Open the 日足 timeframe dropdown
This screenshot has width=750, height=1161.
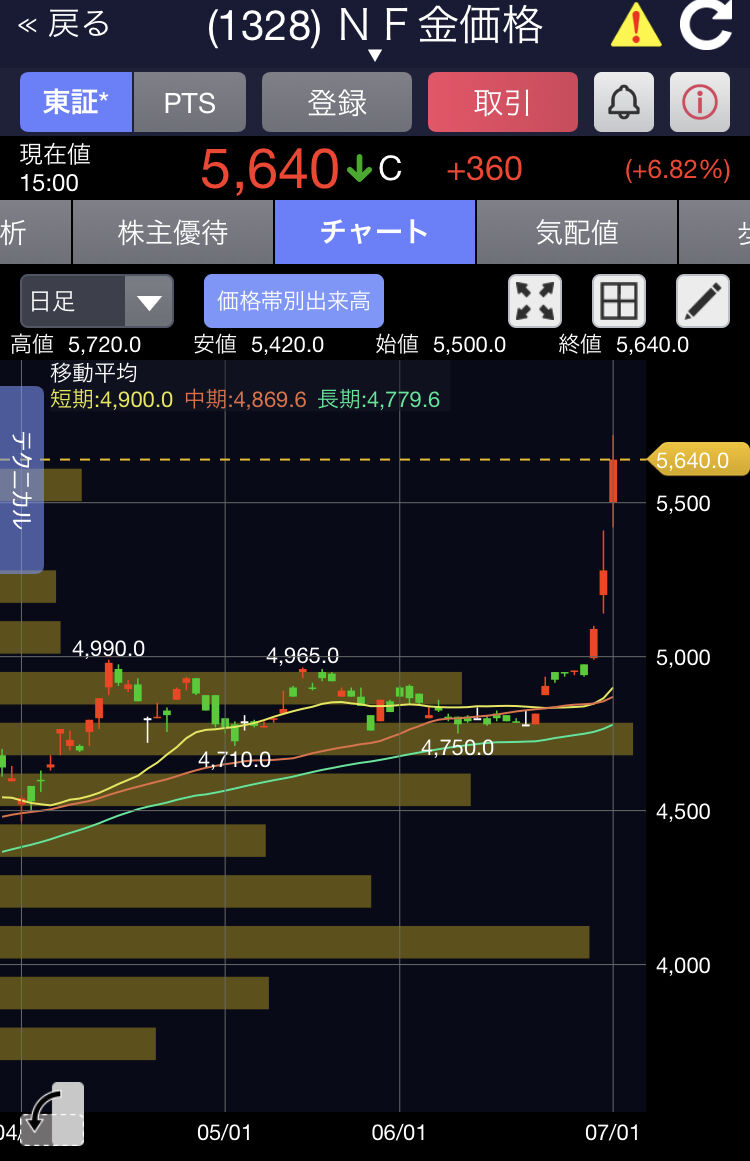click(x=97, y=301)
